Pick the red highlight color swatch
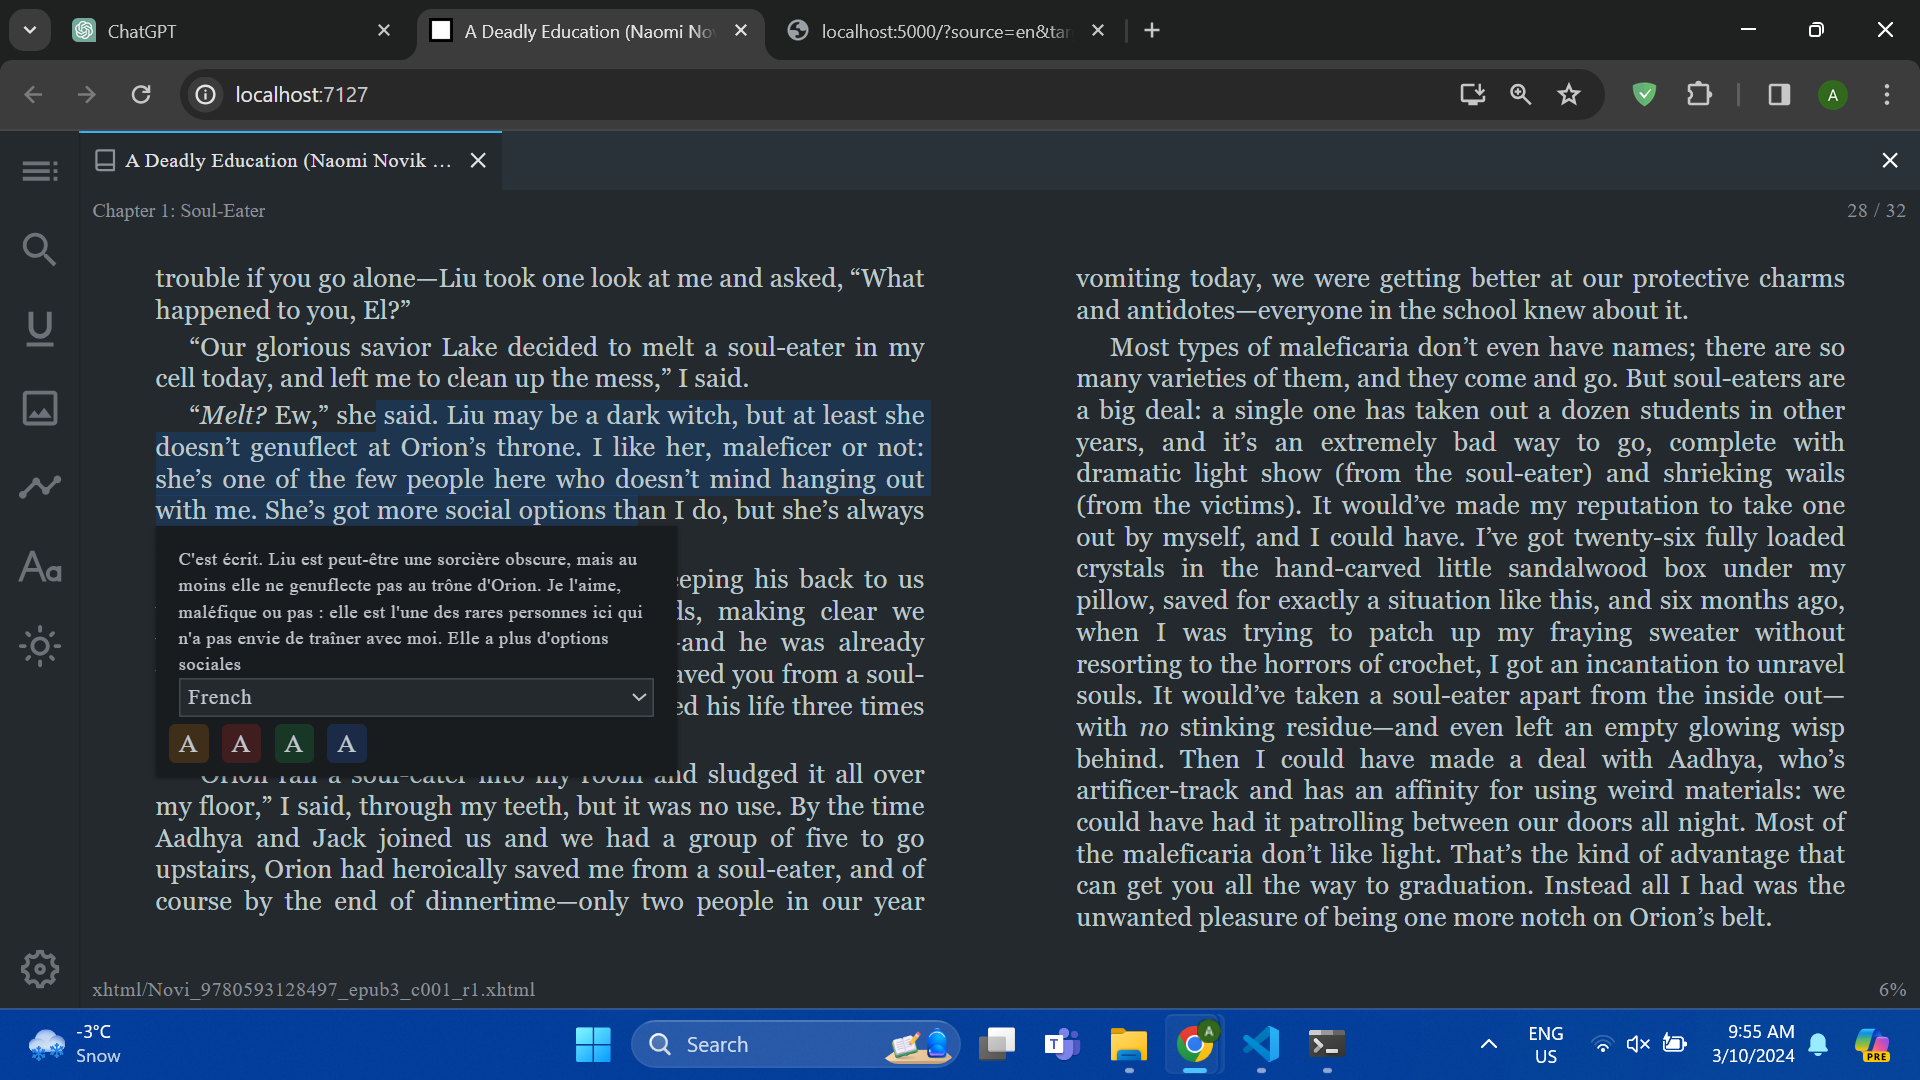 [x=241, y=744]
